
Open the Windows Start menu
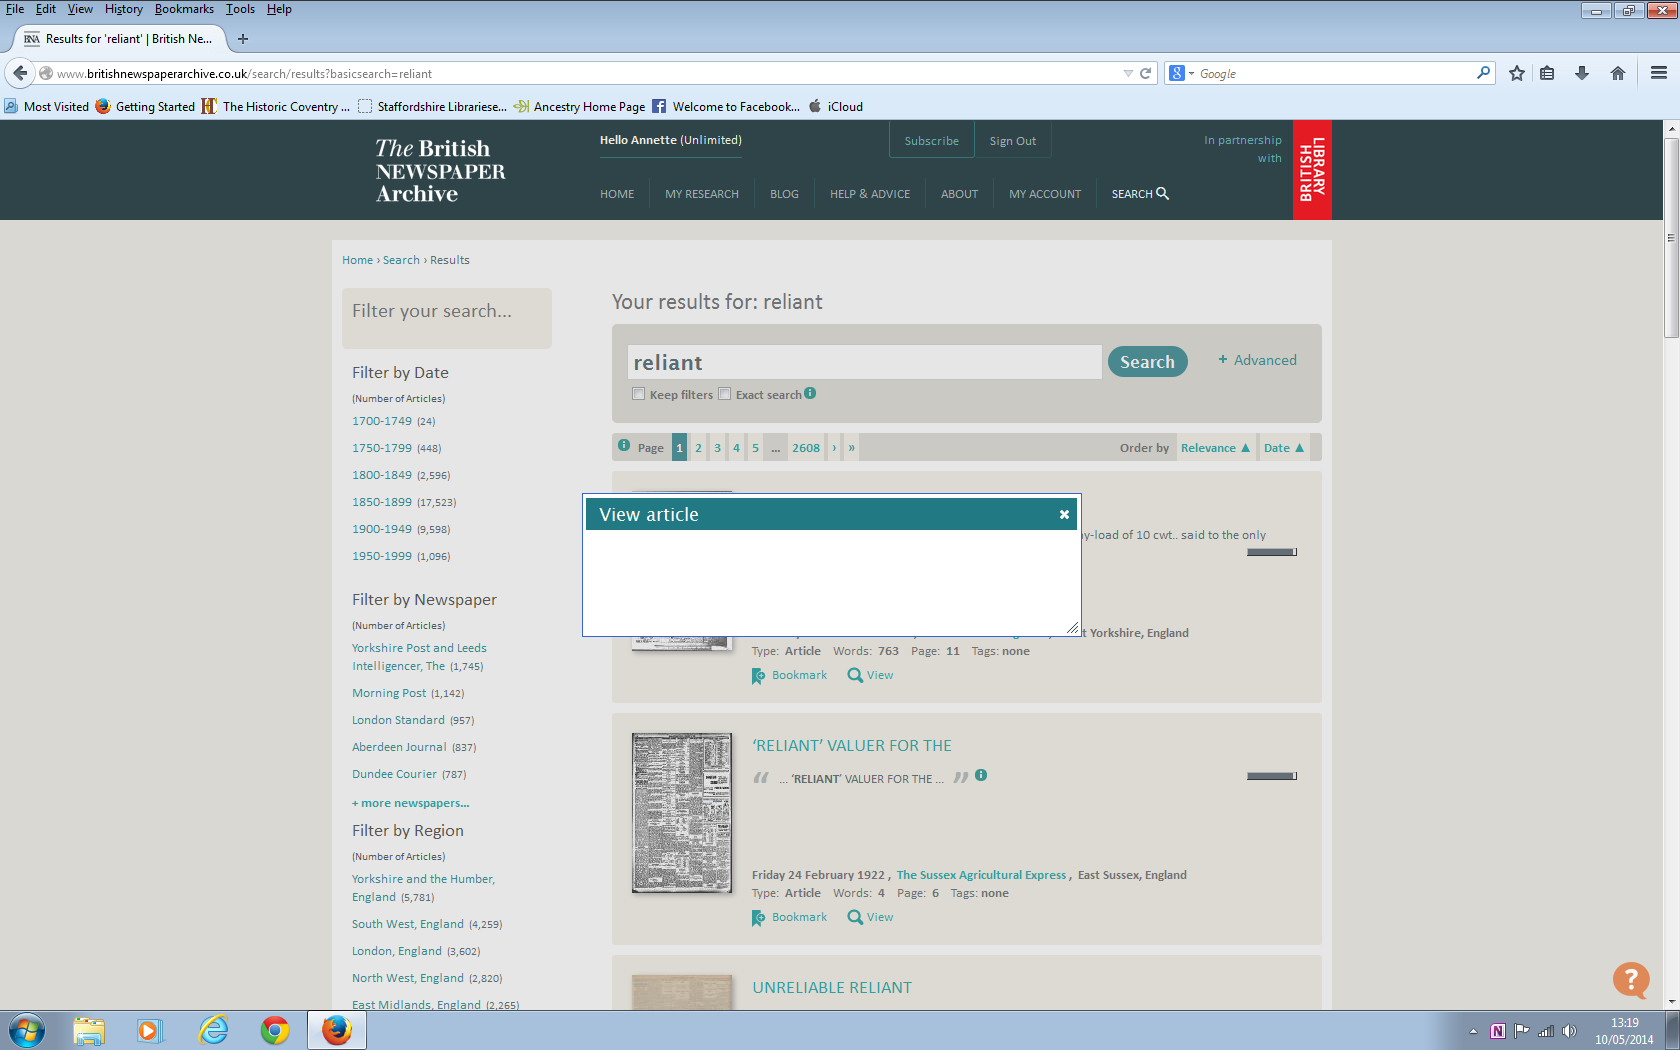(27, 1030)
